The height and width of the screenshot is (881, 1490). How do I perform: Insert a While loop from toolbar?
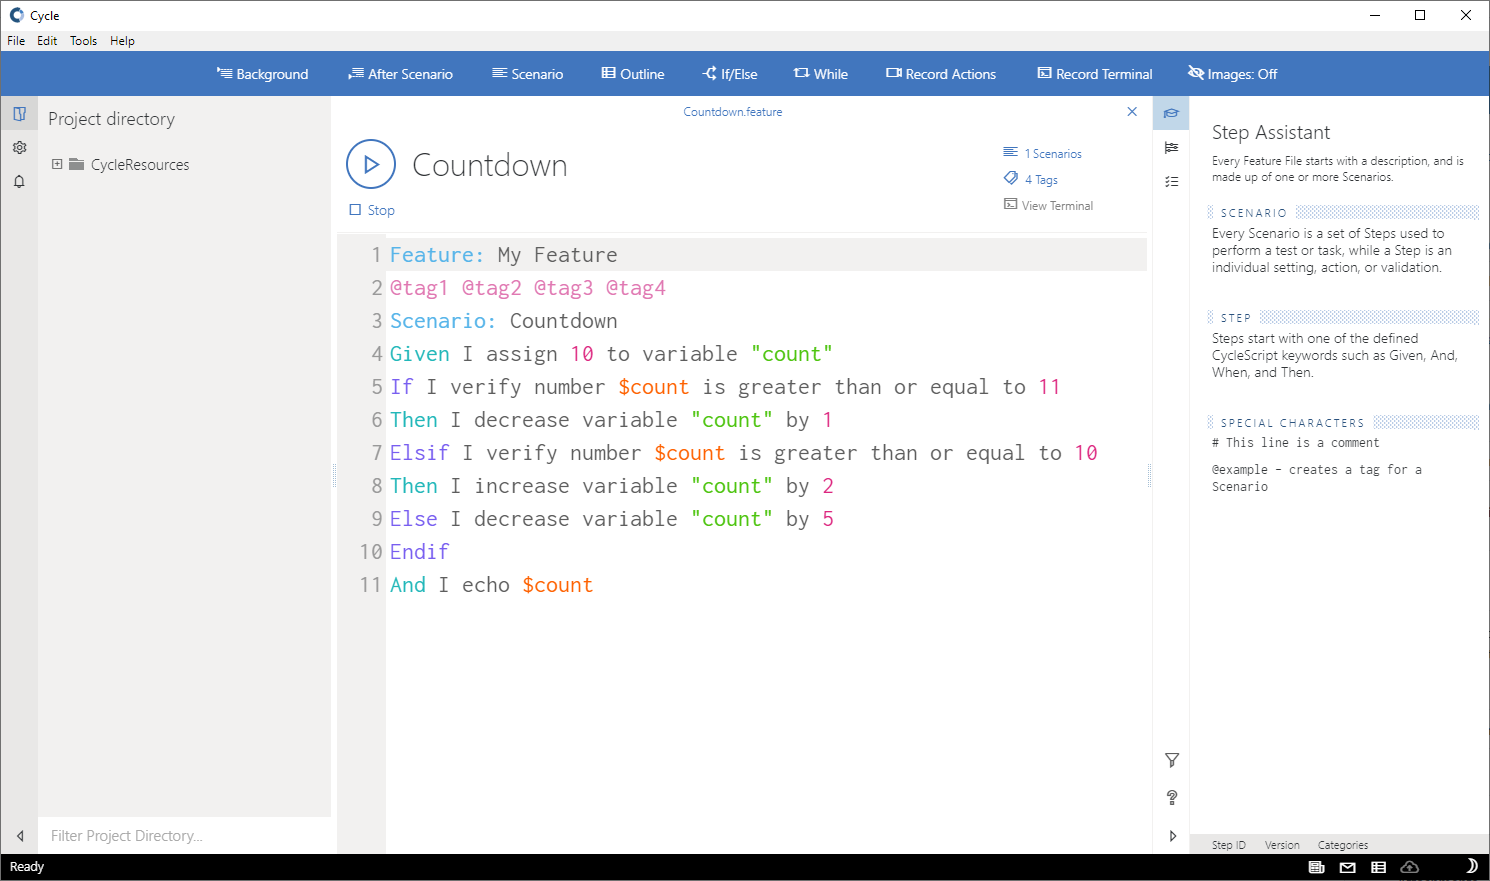tap(820, 74)
